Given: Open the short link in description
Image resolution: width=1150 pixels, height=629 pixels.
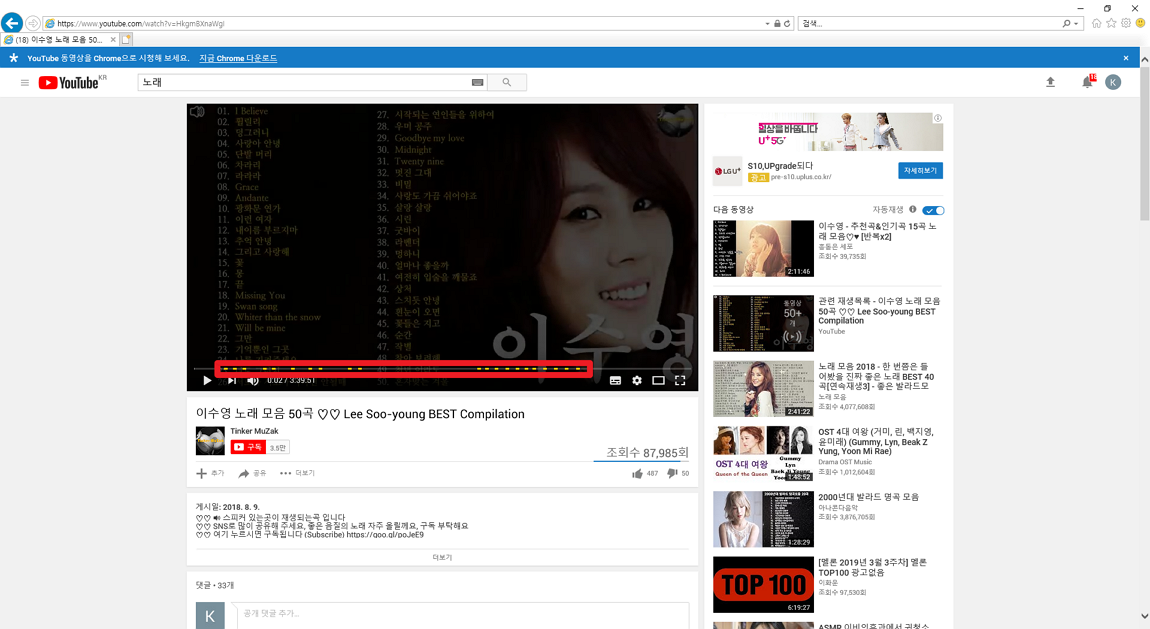Looking at the screenshot, I should coord(385,534).
